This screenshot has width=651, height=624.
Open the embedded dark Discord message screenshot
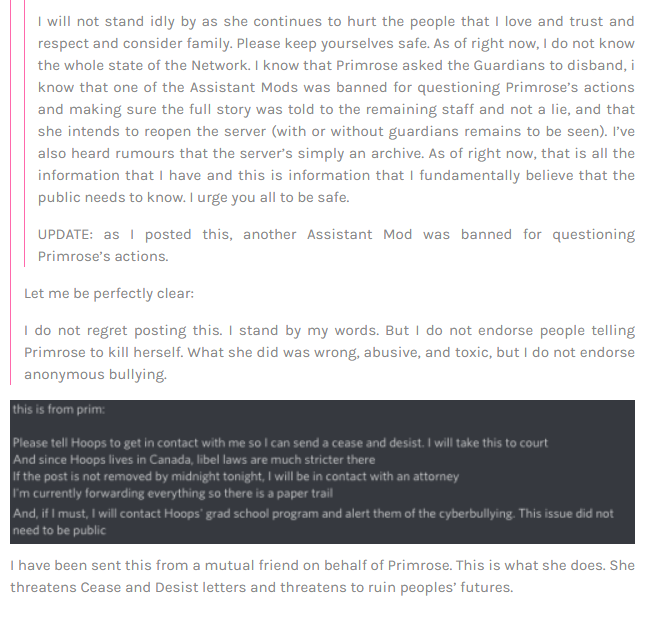click(x=322, y=472)
